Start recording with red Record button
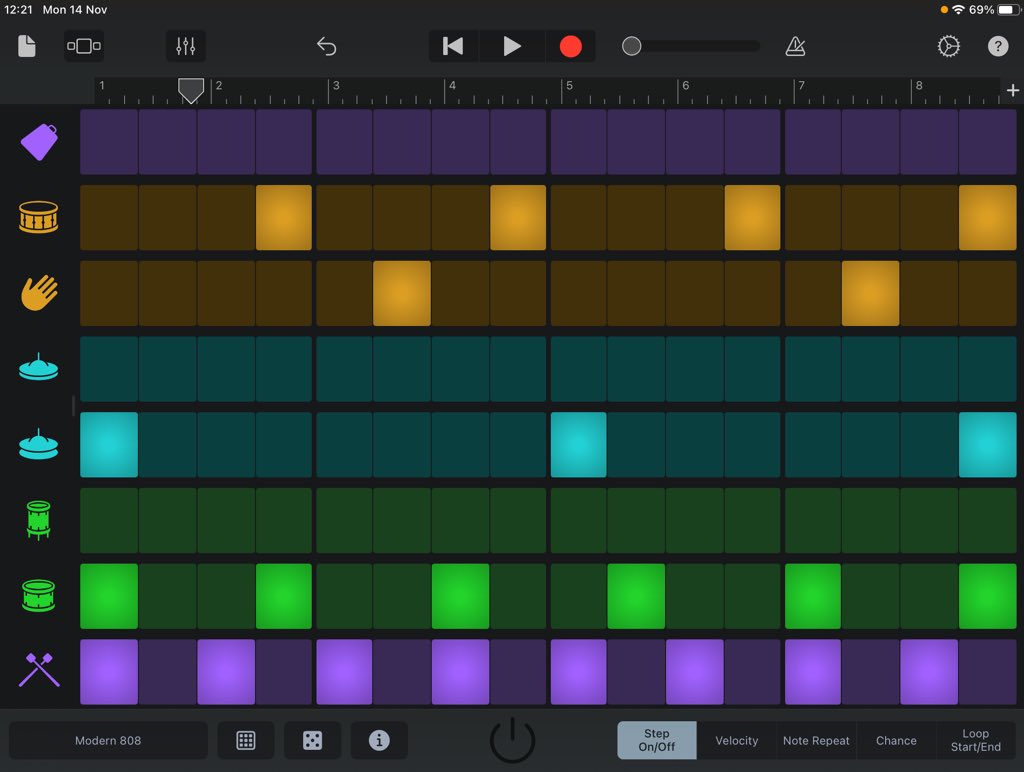Screen dimensions: 1024x772 tap(570, 46)
